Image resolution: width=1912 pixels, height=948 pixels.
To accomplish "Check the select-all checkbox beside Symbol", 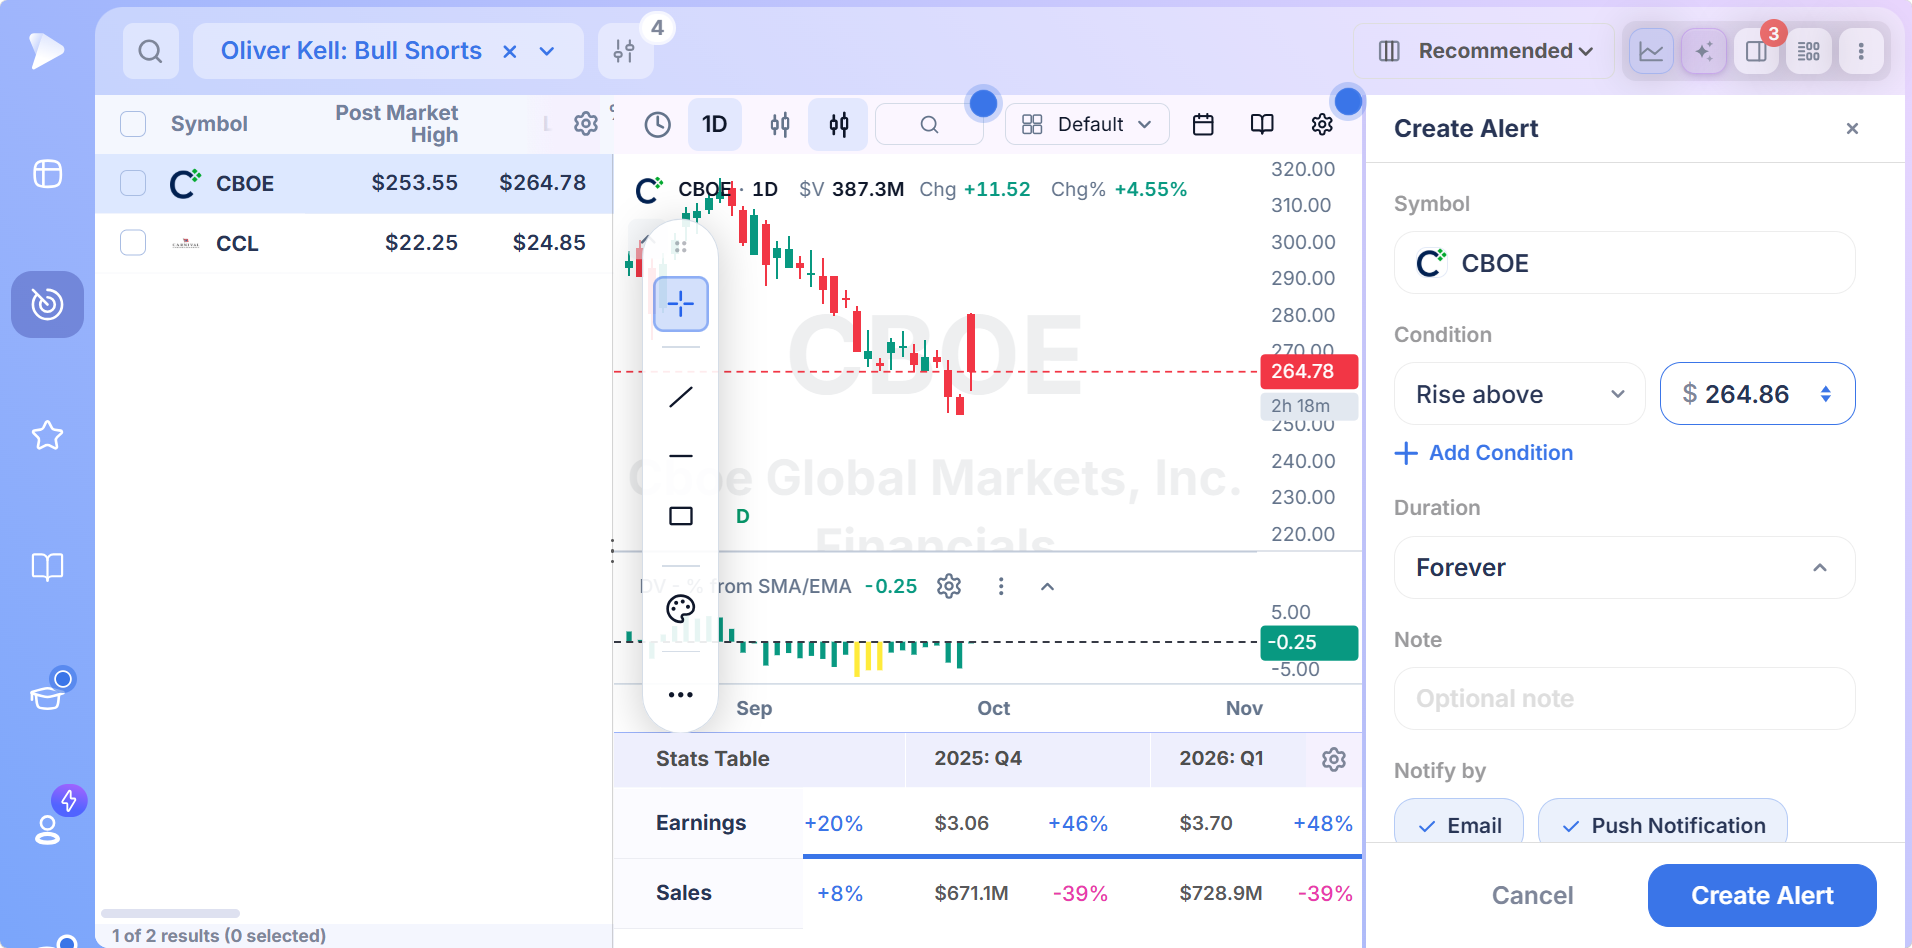I will [133, 124].
